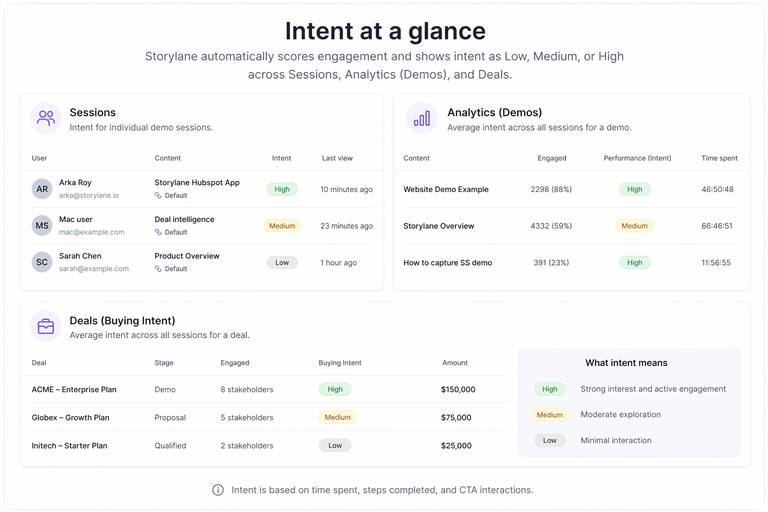Screen dimensions: 768x512
Task: Click High badge for Website Demo Example
Action: pos(635,189)
